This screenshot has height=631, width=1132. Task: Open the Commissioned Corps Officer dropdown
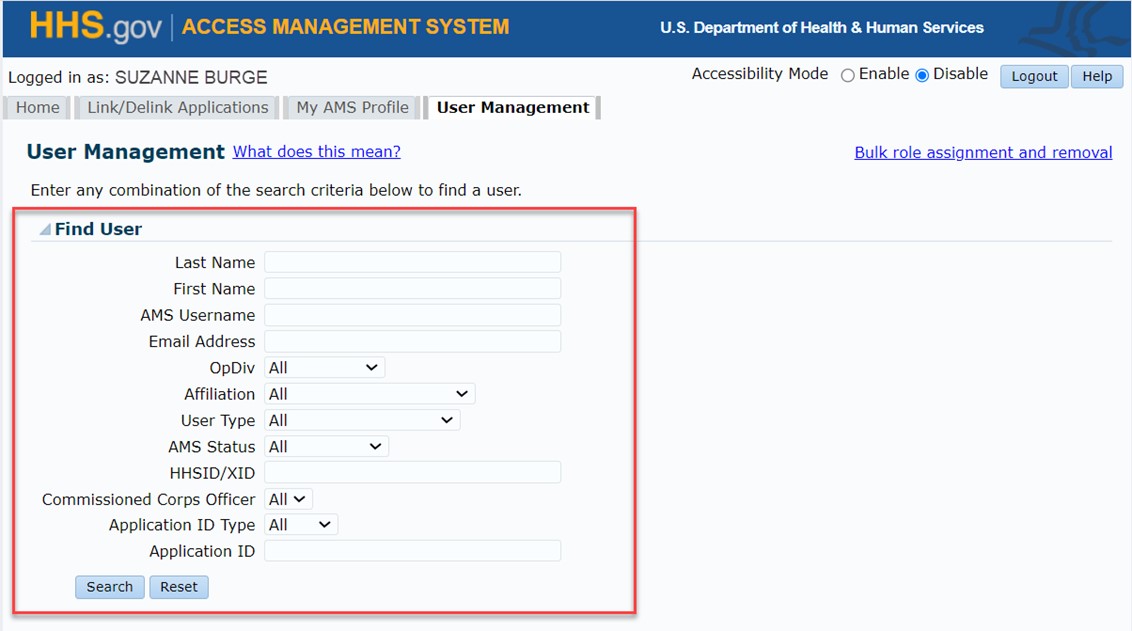(288, 499)
